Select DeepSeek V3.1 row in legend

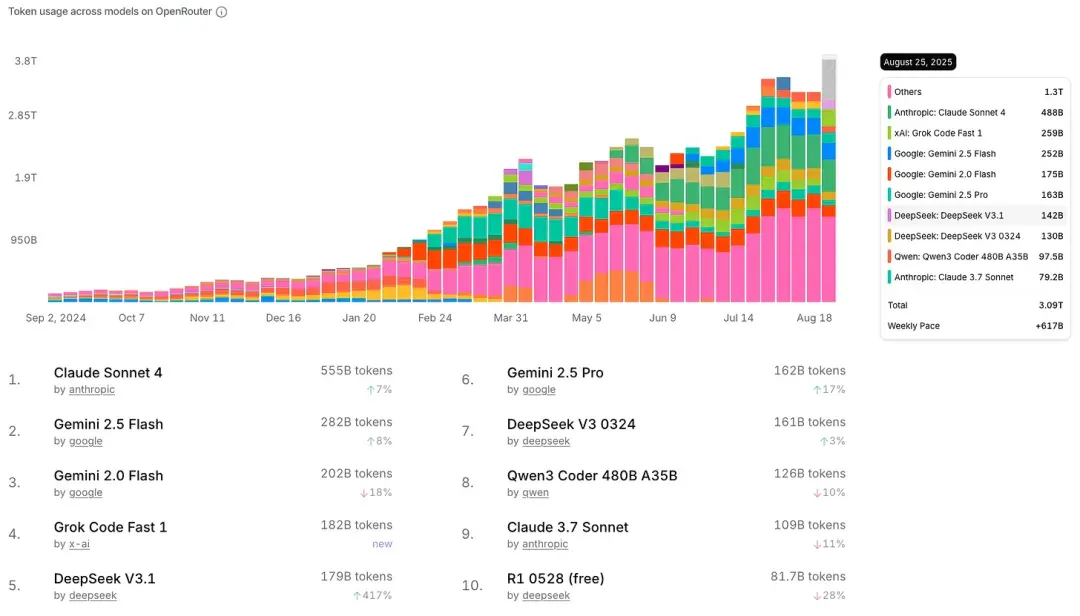pyautogui.click(x=975, y=216)
